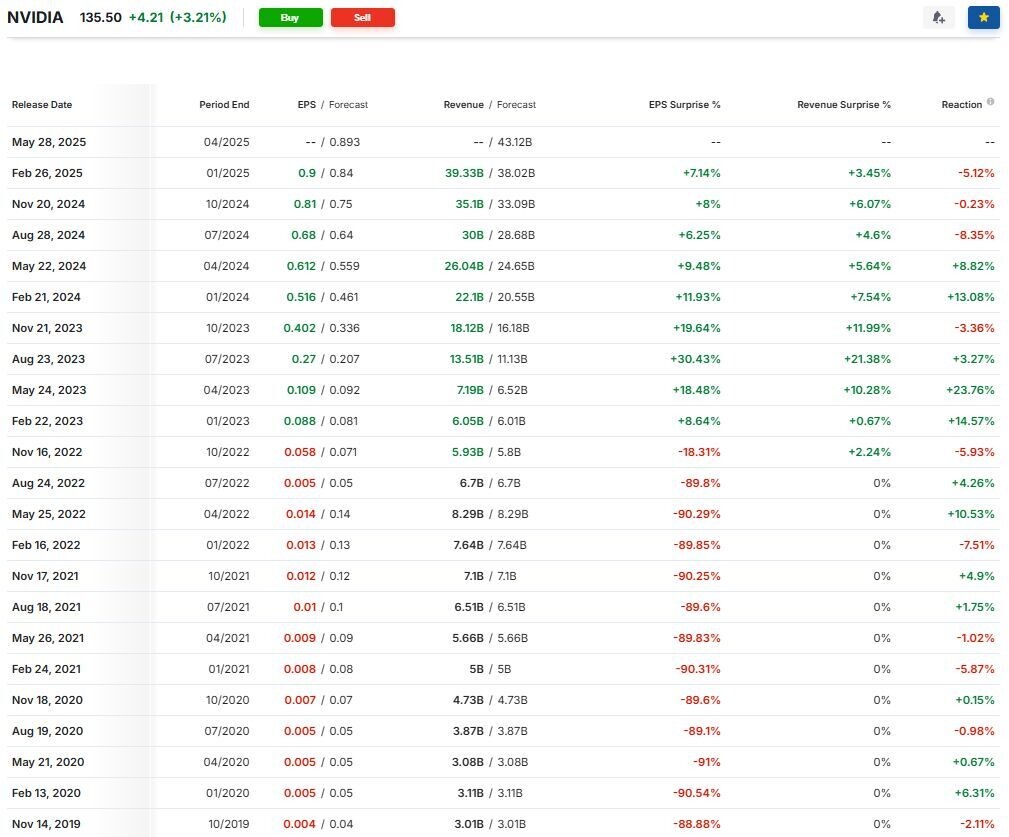Click the EPS / Forecast column header
1009x837 pixels.
[x=332, y=105]
